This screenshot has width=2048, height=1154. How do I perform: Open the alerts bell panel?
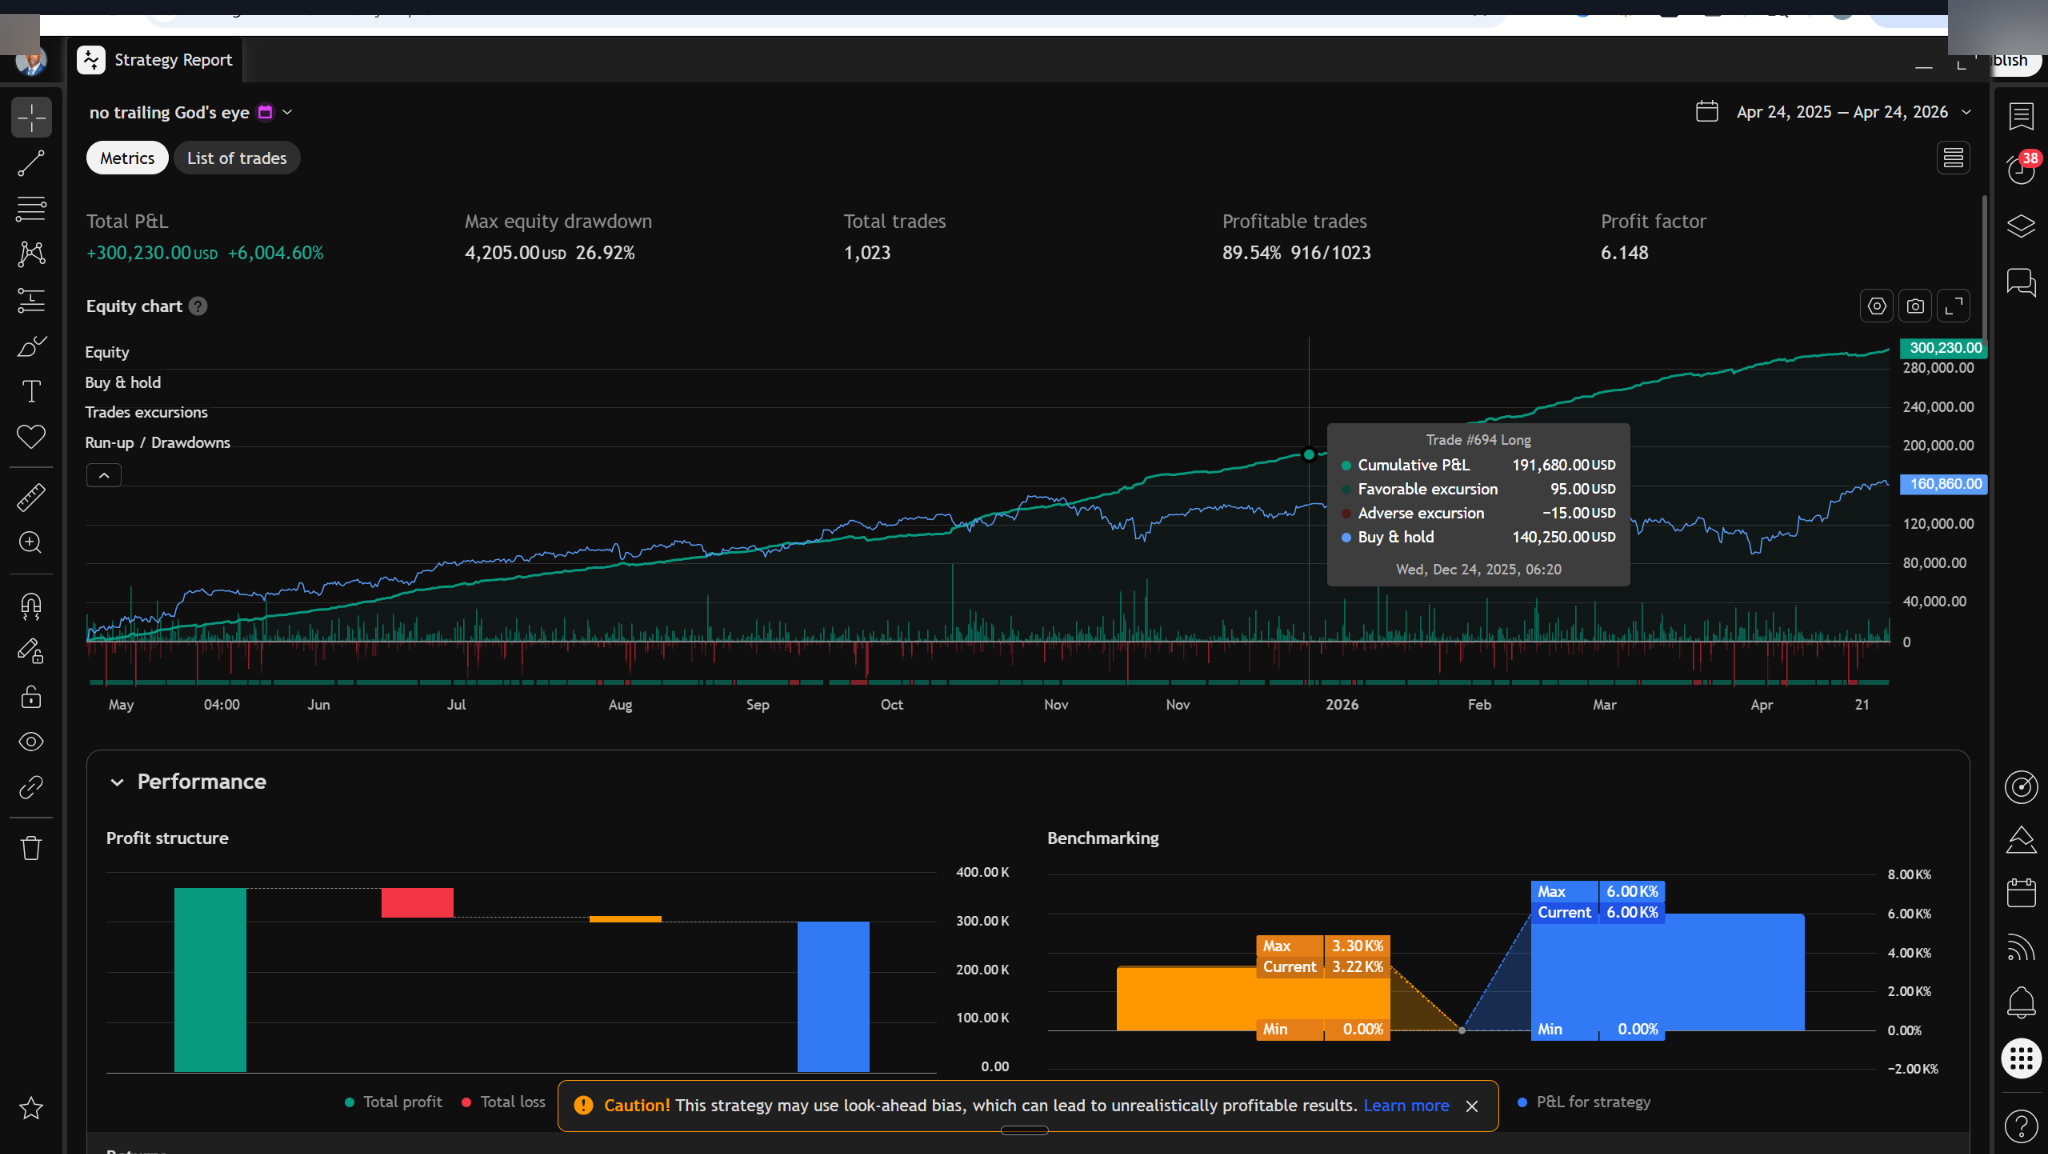pos(2021,1001)
